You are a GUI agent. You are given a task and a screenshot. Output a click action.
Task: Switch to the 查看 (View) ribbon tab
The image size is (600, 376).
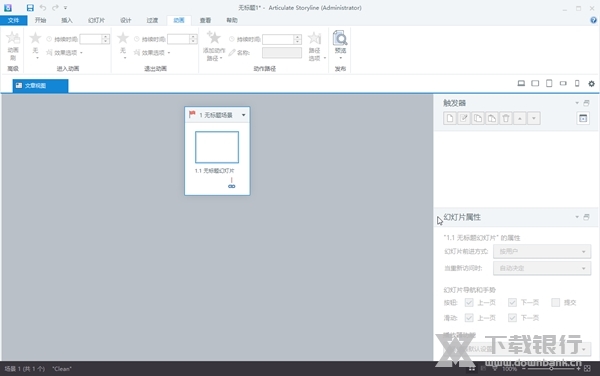coord(205,20)
